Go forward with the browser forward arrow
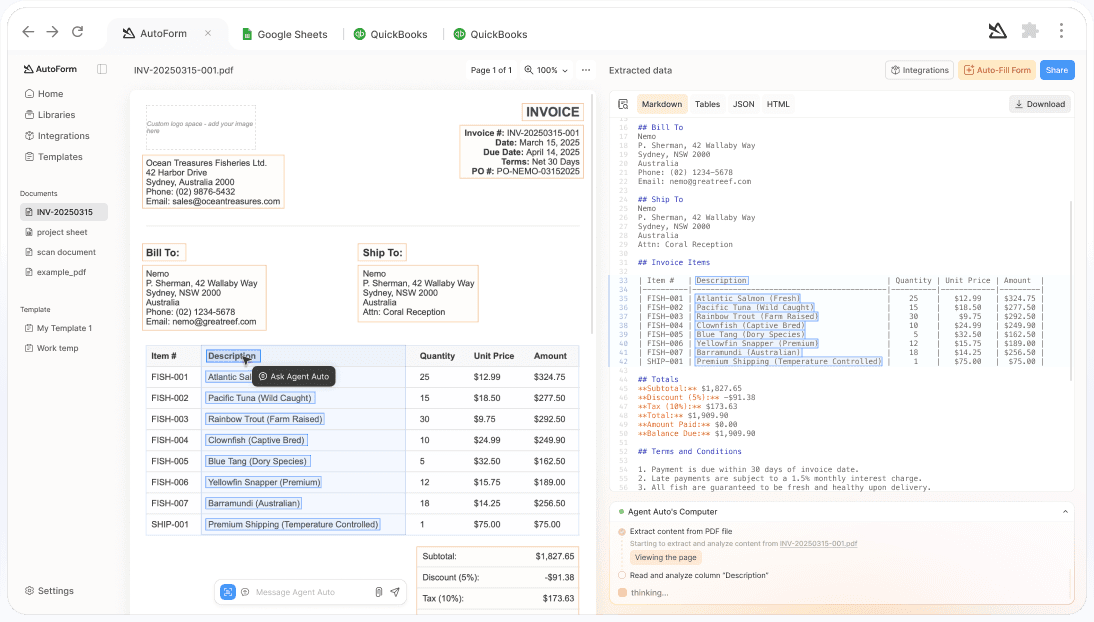 pos(52,31)
